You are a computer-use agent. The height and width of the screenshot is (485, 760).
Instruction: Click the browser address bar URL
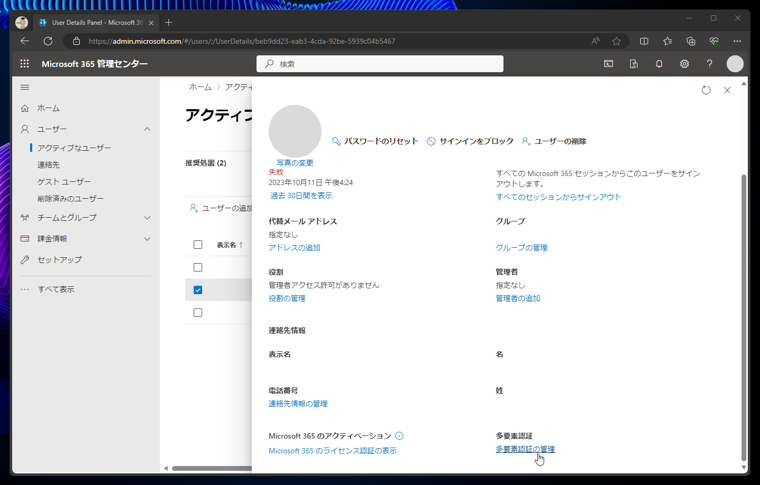[241, 41]
